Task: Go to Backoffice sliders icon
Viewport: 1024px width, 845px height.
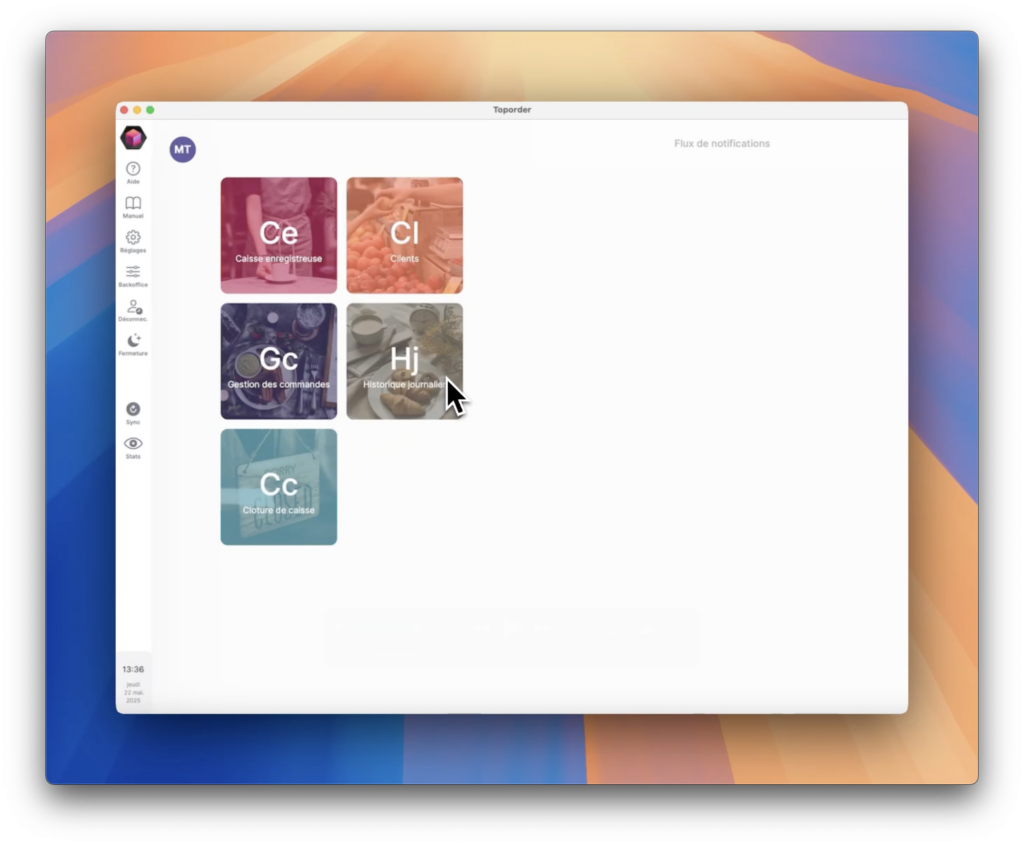Action: tap(133, 272)
